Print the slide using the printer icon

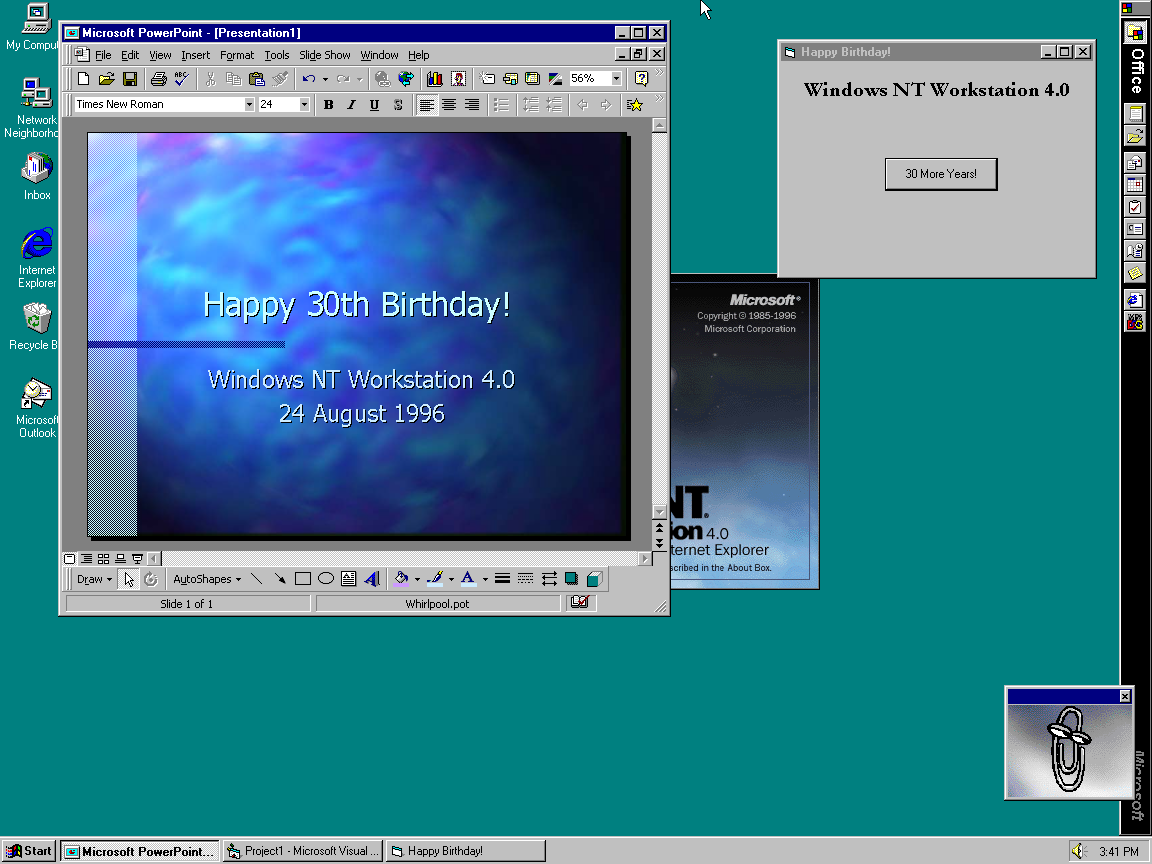click(x=158, y=79)
